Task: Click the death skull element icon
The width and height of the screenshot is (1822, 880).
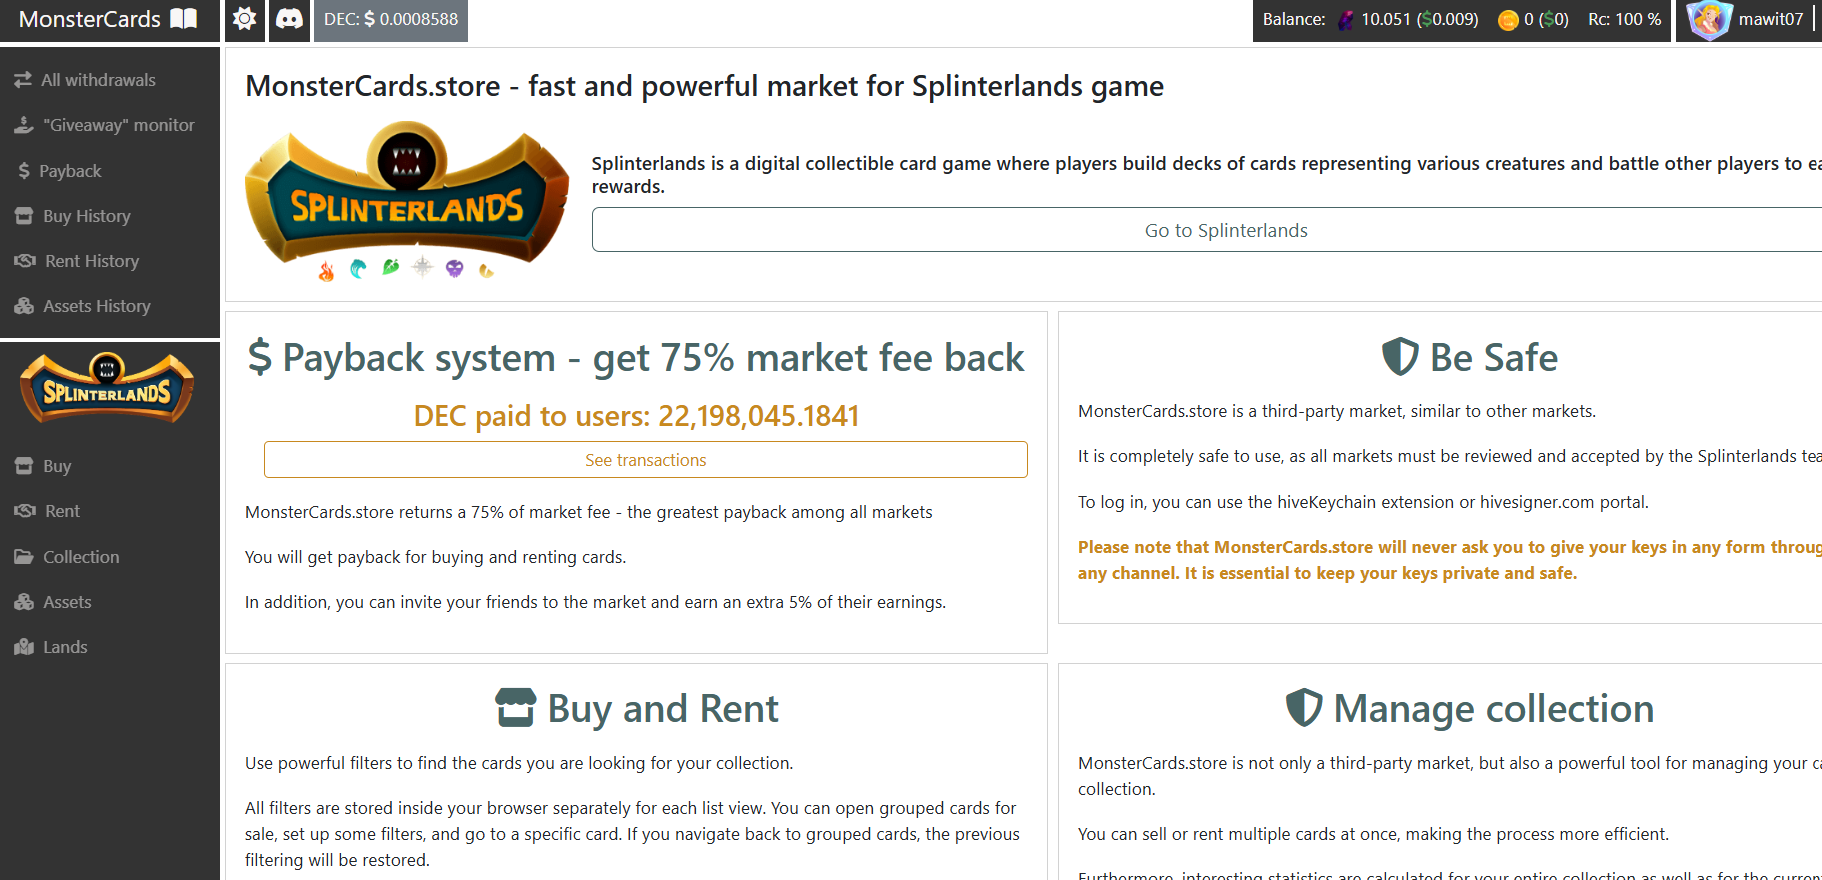Action: click(455, 268)
